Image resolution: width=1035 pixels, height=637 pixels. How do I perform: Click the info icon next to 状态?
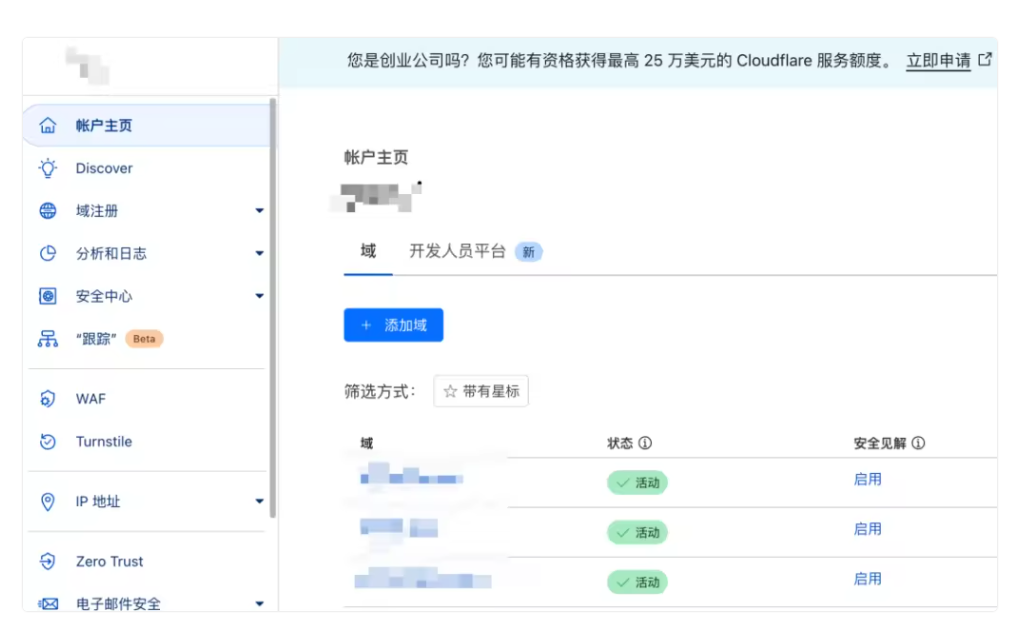tap(645, 443)
